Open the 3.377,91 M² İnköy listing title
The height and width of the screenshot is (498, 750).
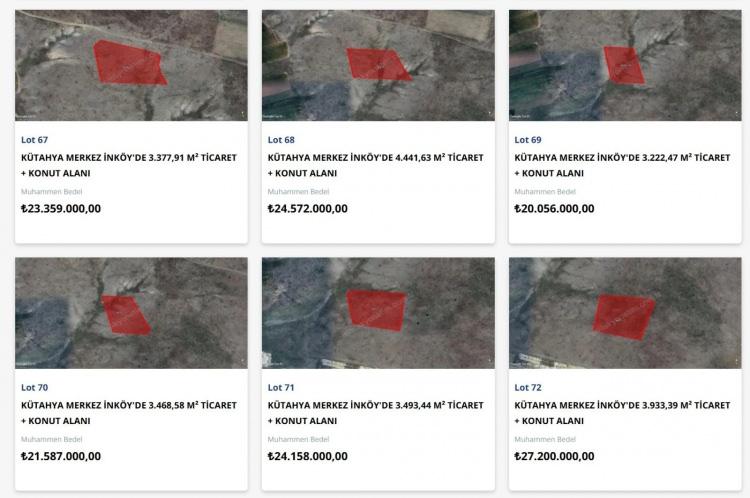(x=129, y=165)
